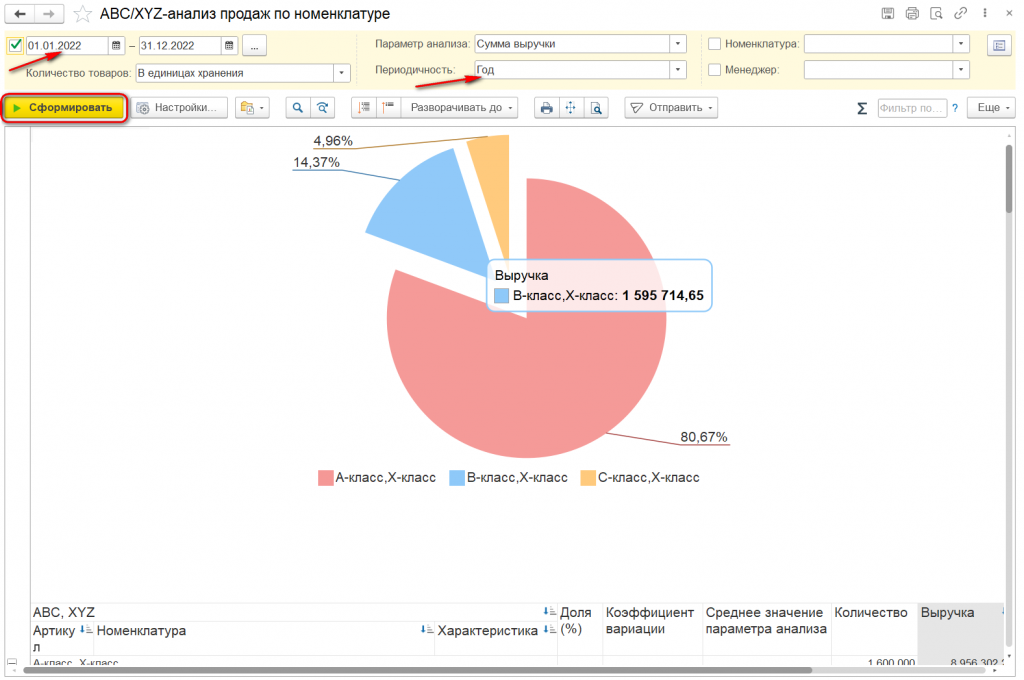The height and width of the screenshot is (680, 1024).
Task: Open the report variants dropdown icon
Action: click(x=252, y=108)
